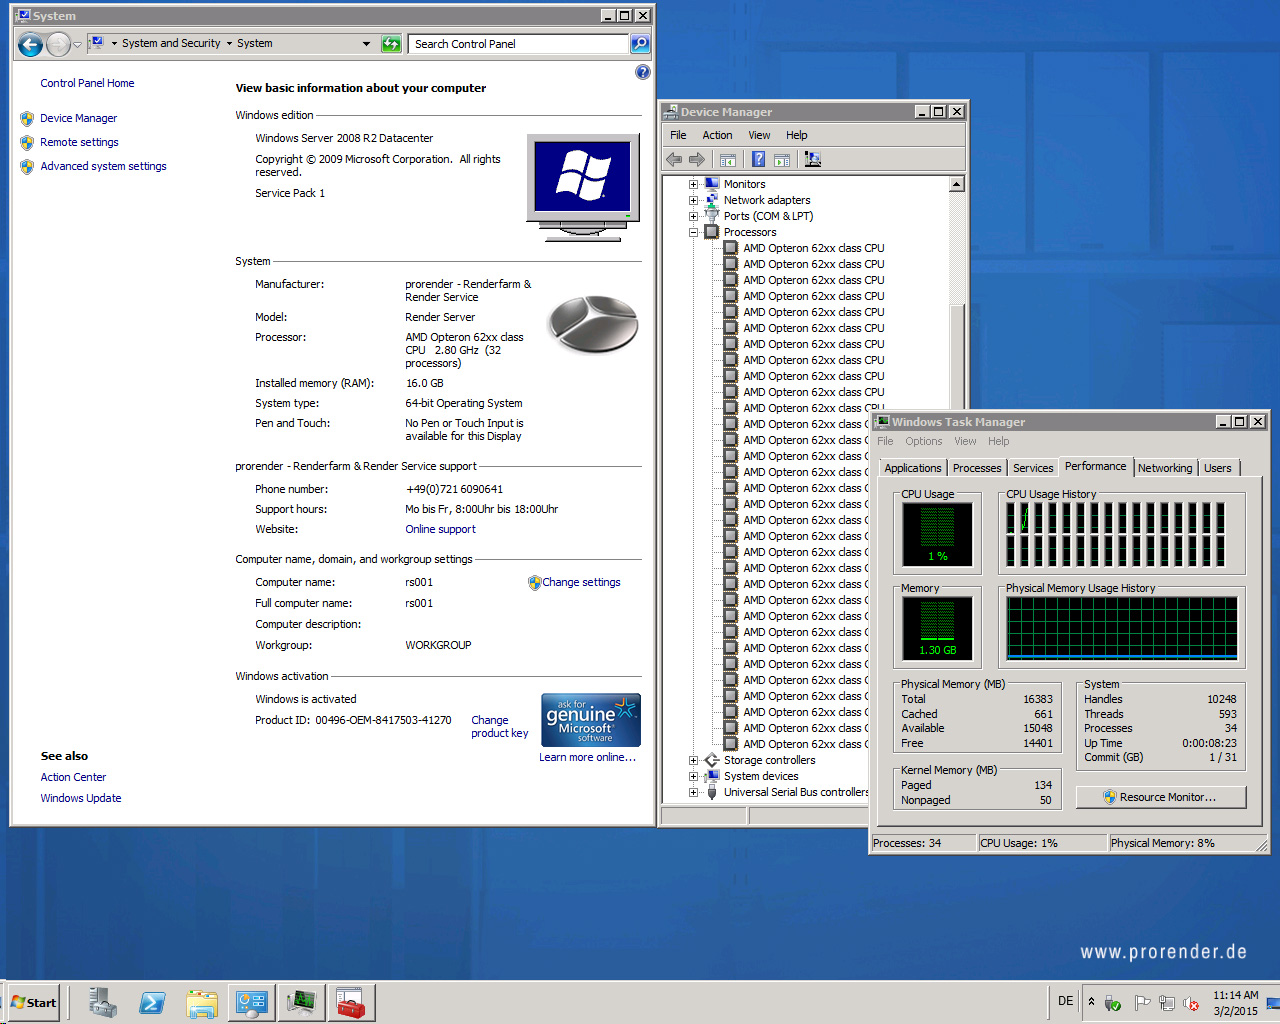Open Server Manager from the taskbar
The height and width of the screenshot is (1024, 1280).
click(x=102, y=1003)
